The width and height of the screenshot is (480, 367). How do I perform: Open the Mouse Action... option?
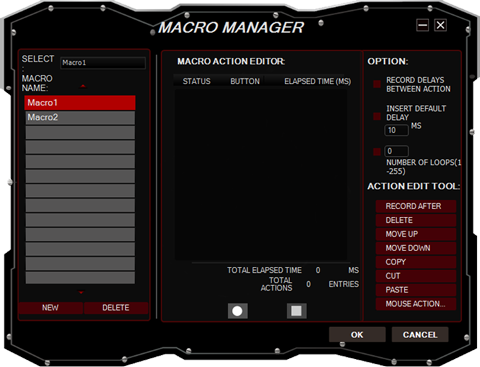tap(416, 304)
